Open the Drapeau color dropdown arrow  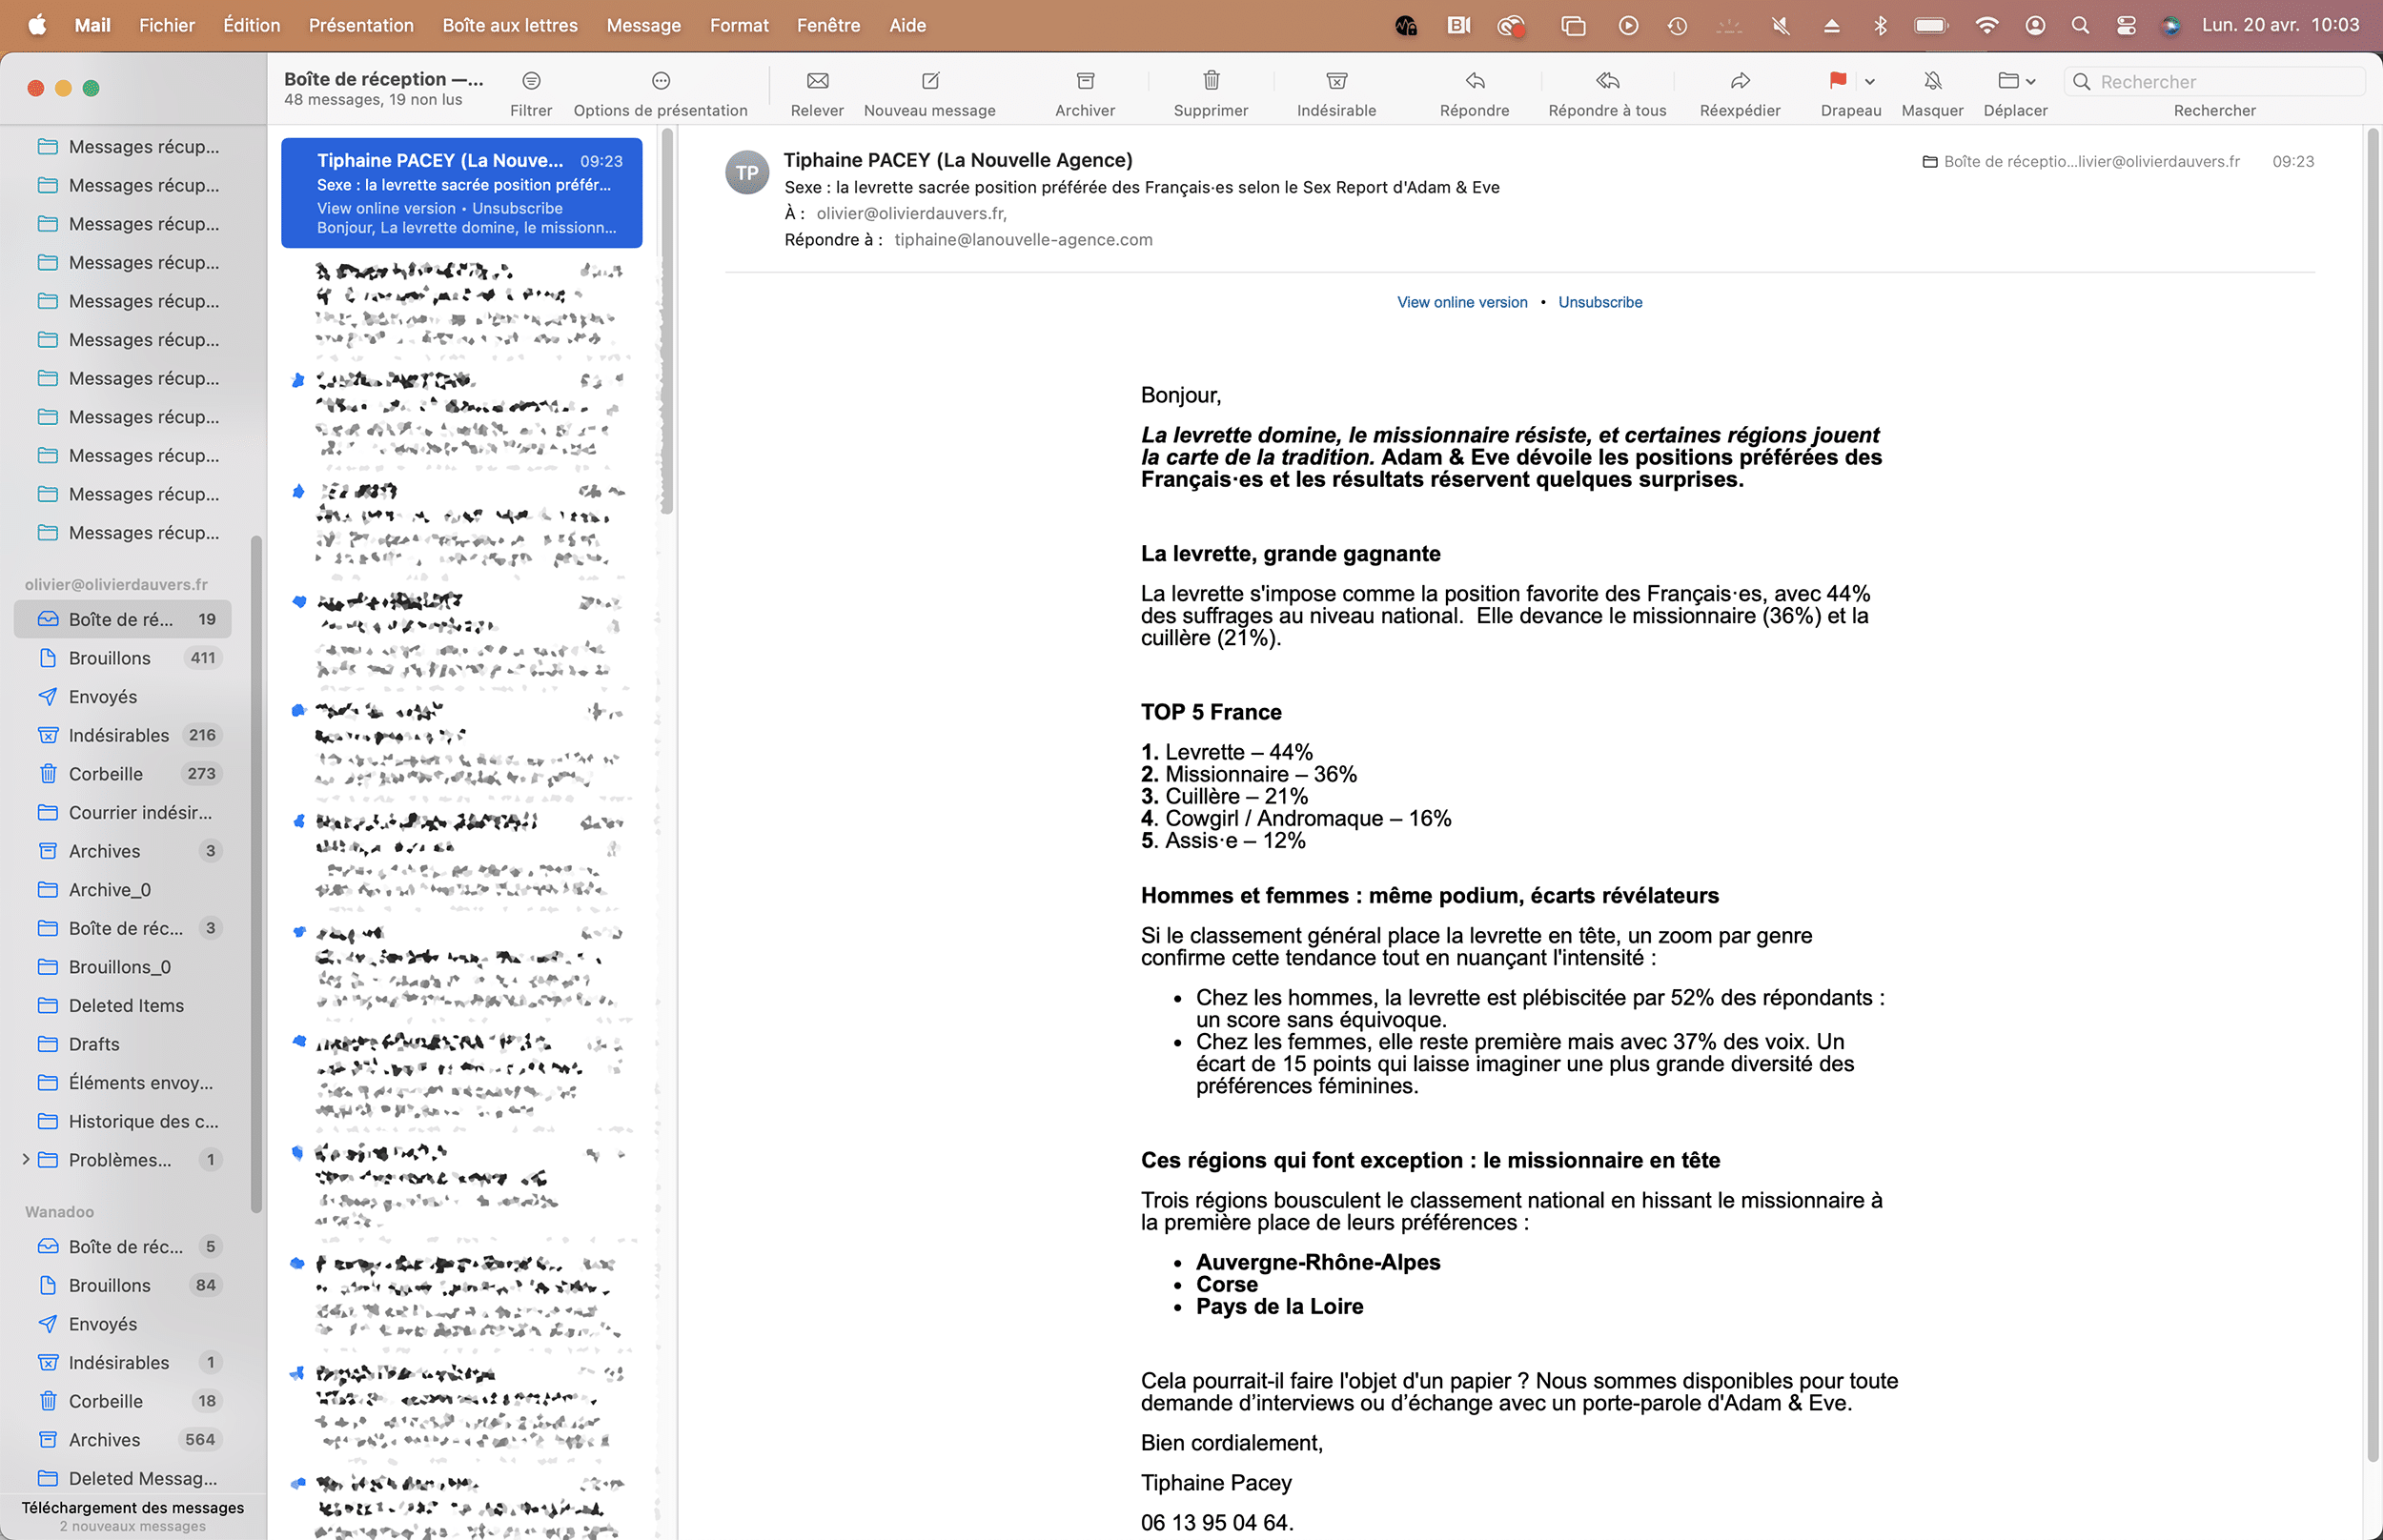coord(1870,81)
